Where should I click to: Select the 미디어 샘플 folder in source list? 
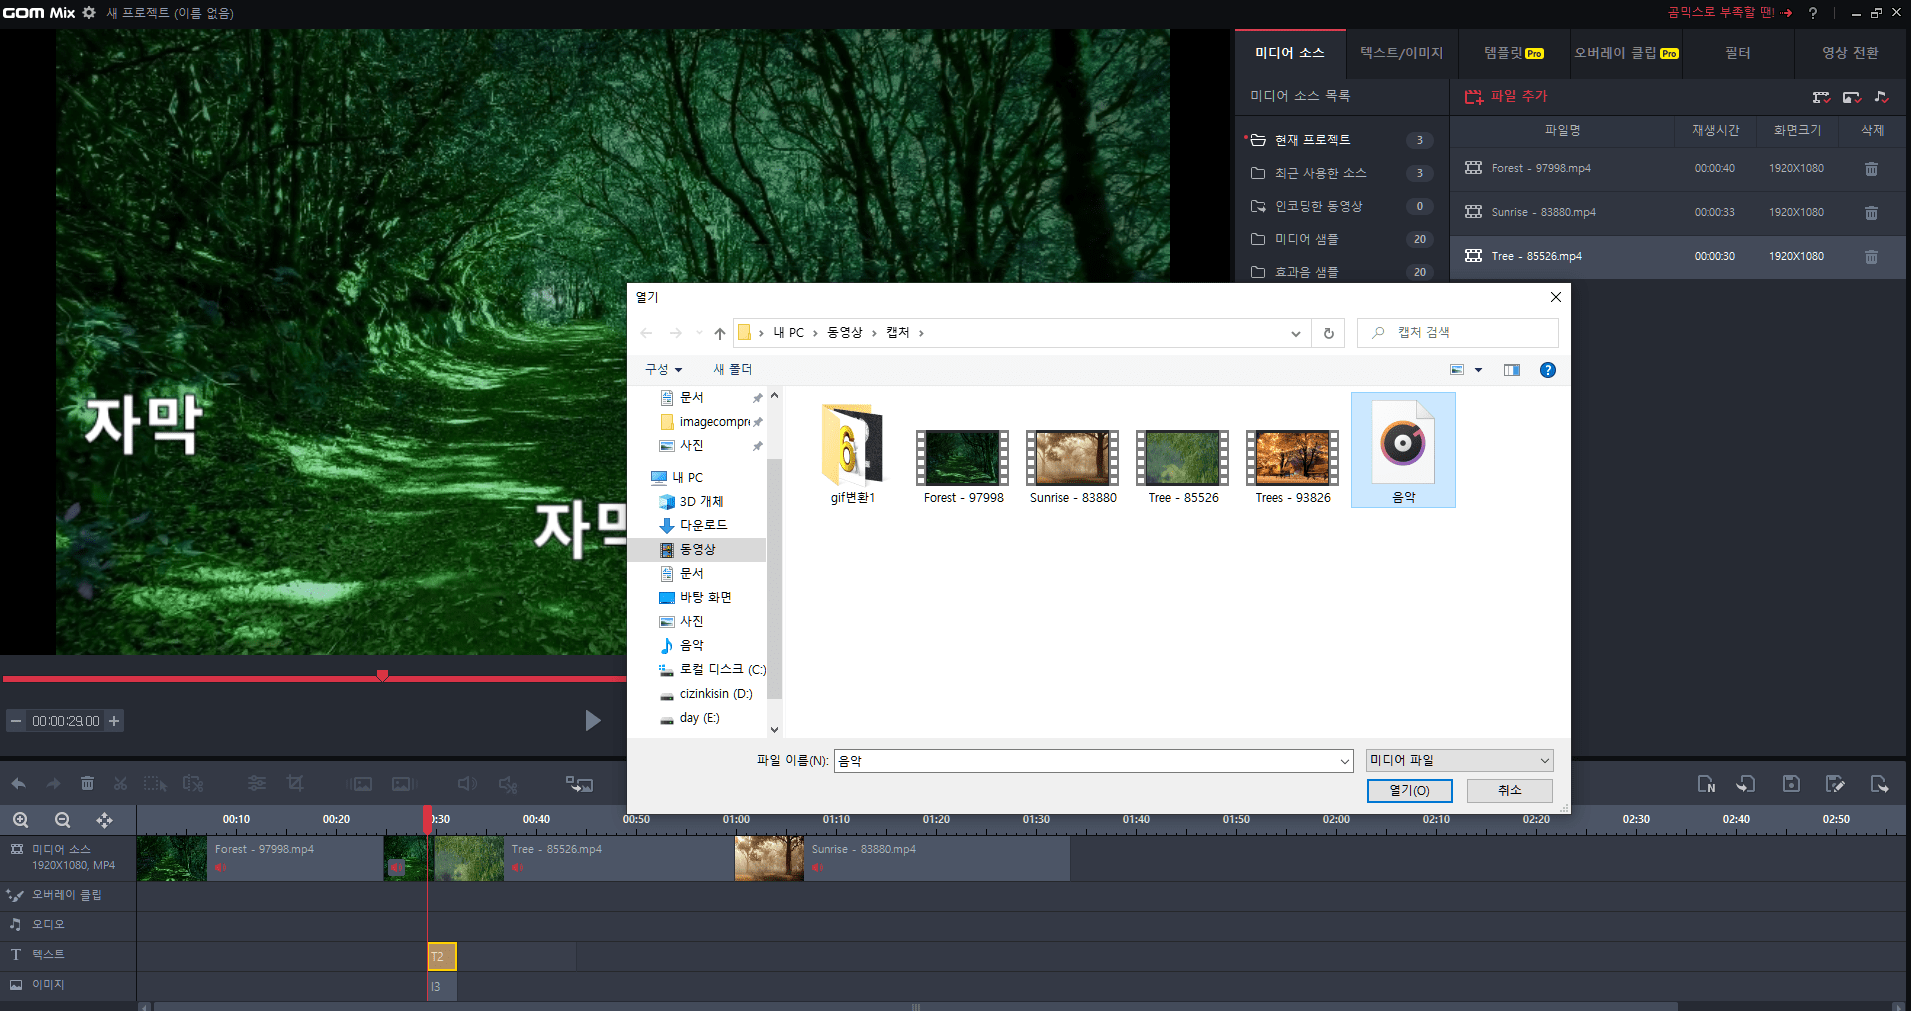1340,239
